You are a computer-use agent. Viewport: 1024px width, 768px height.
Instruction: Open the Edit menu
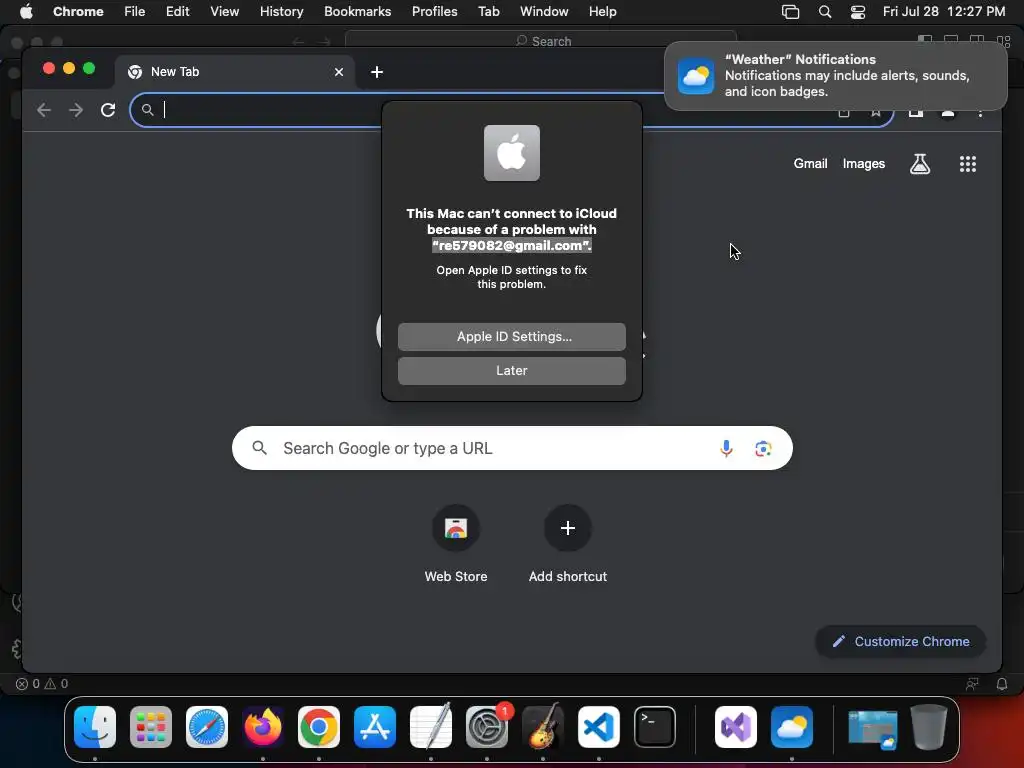click(x=177, y=11)
